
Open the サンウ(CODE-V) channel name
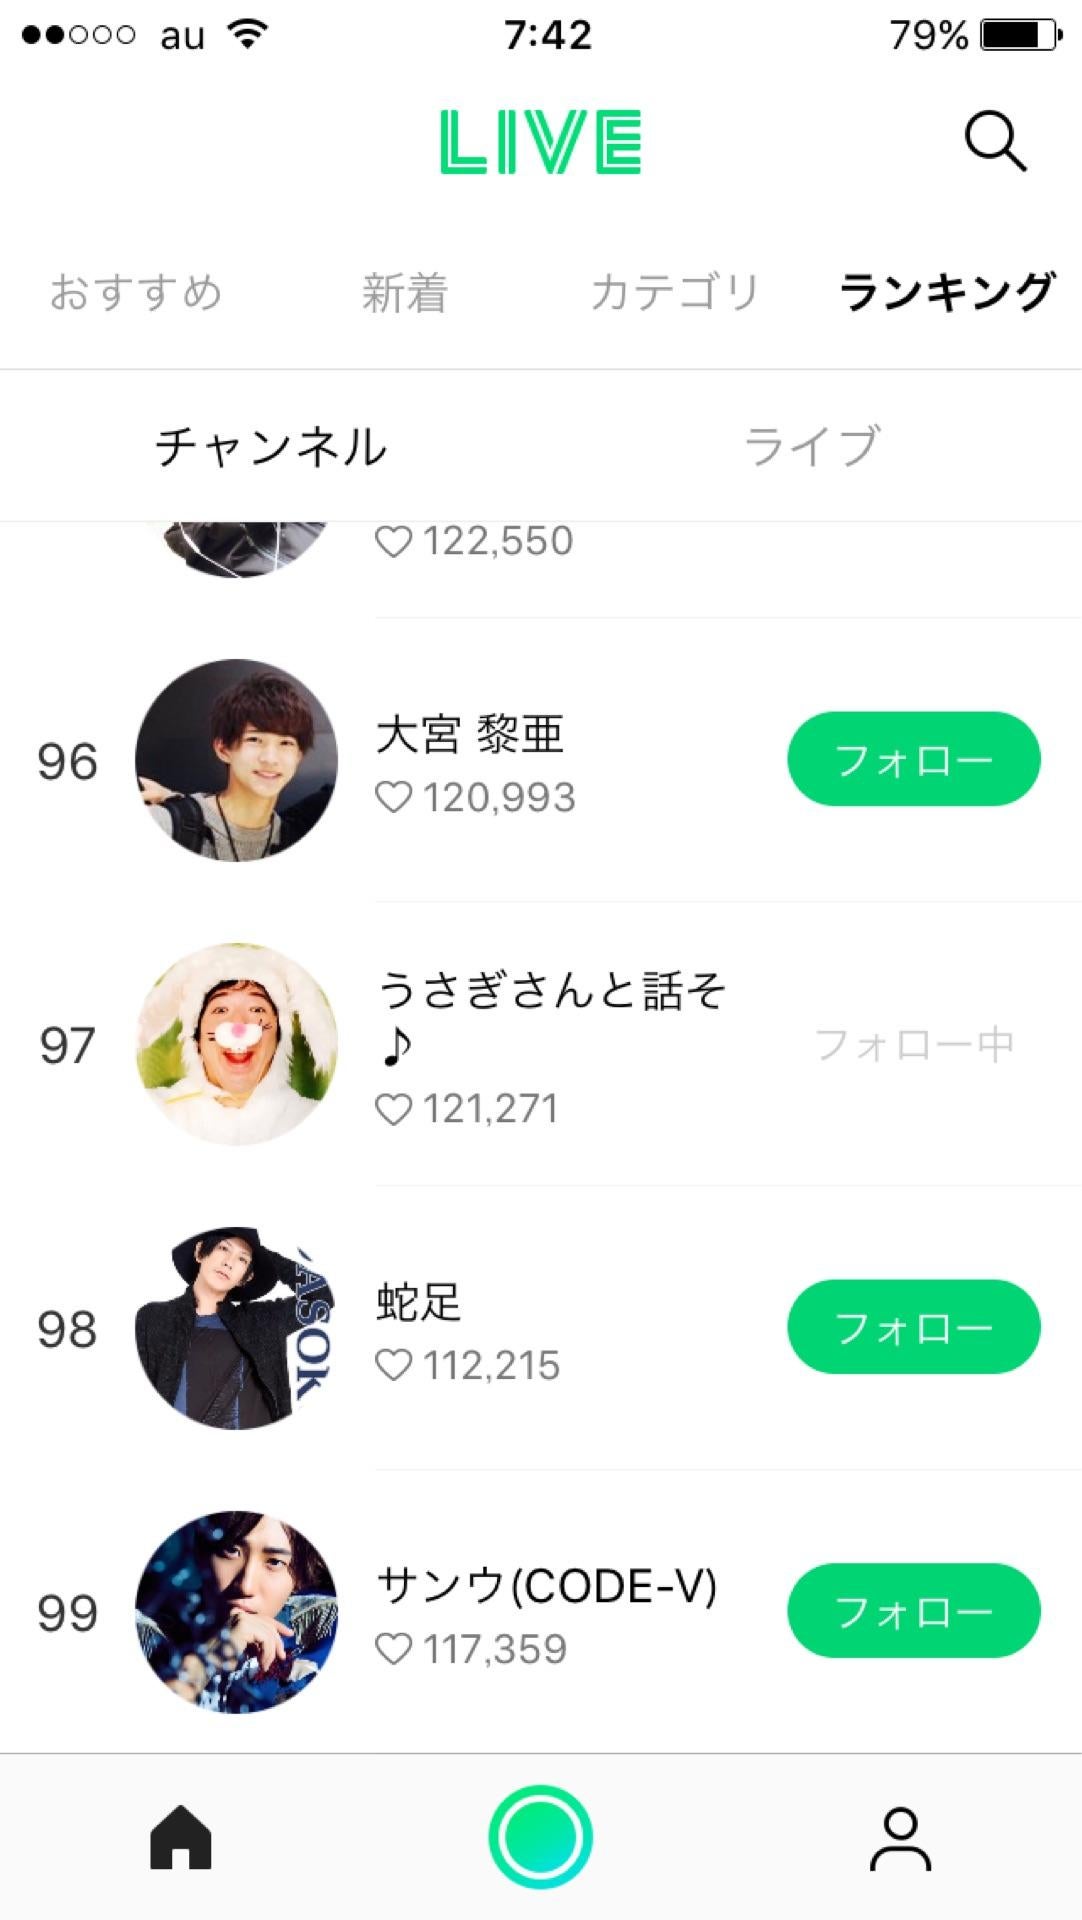coord(546,1586)
